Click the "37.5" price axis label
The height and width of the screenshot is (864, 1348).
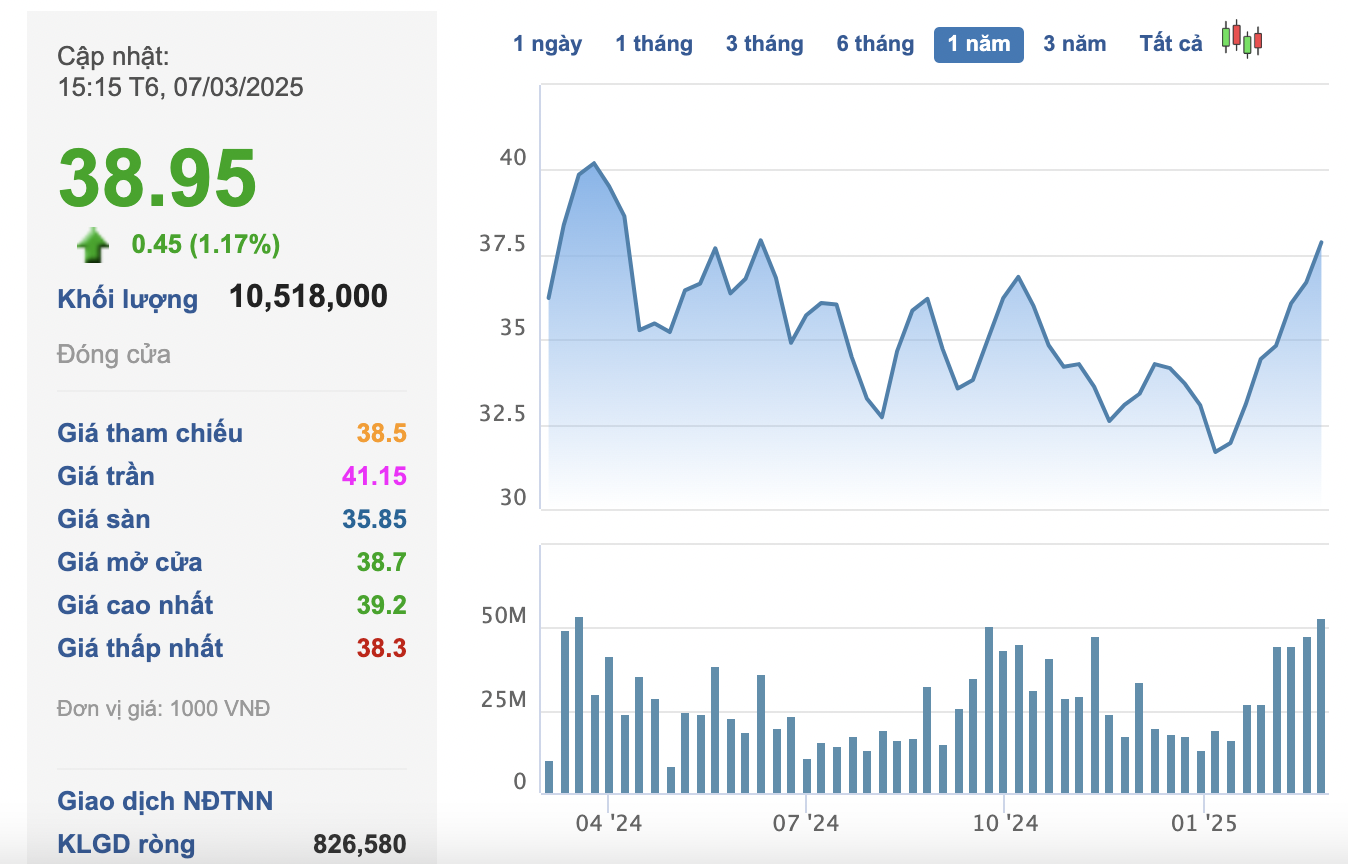(x=502, y=244)
